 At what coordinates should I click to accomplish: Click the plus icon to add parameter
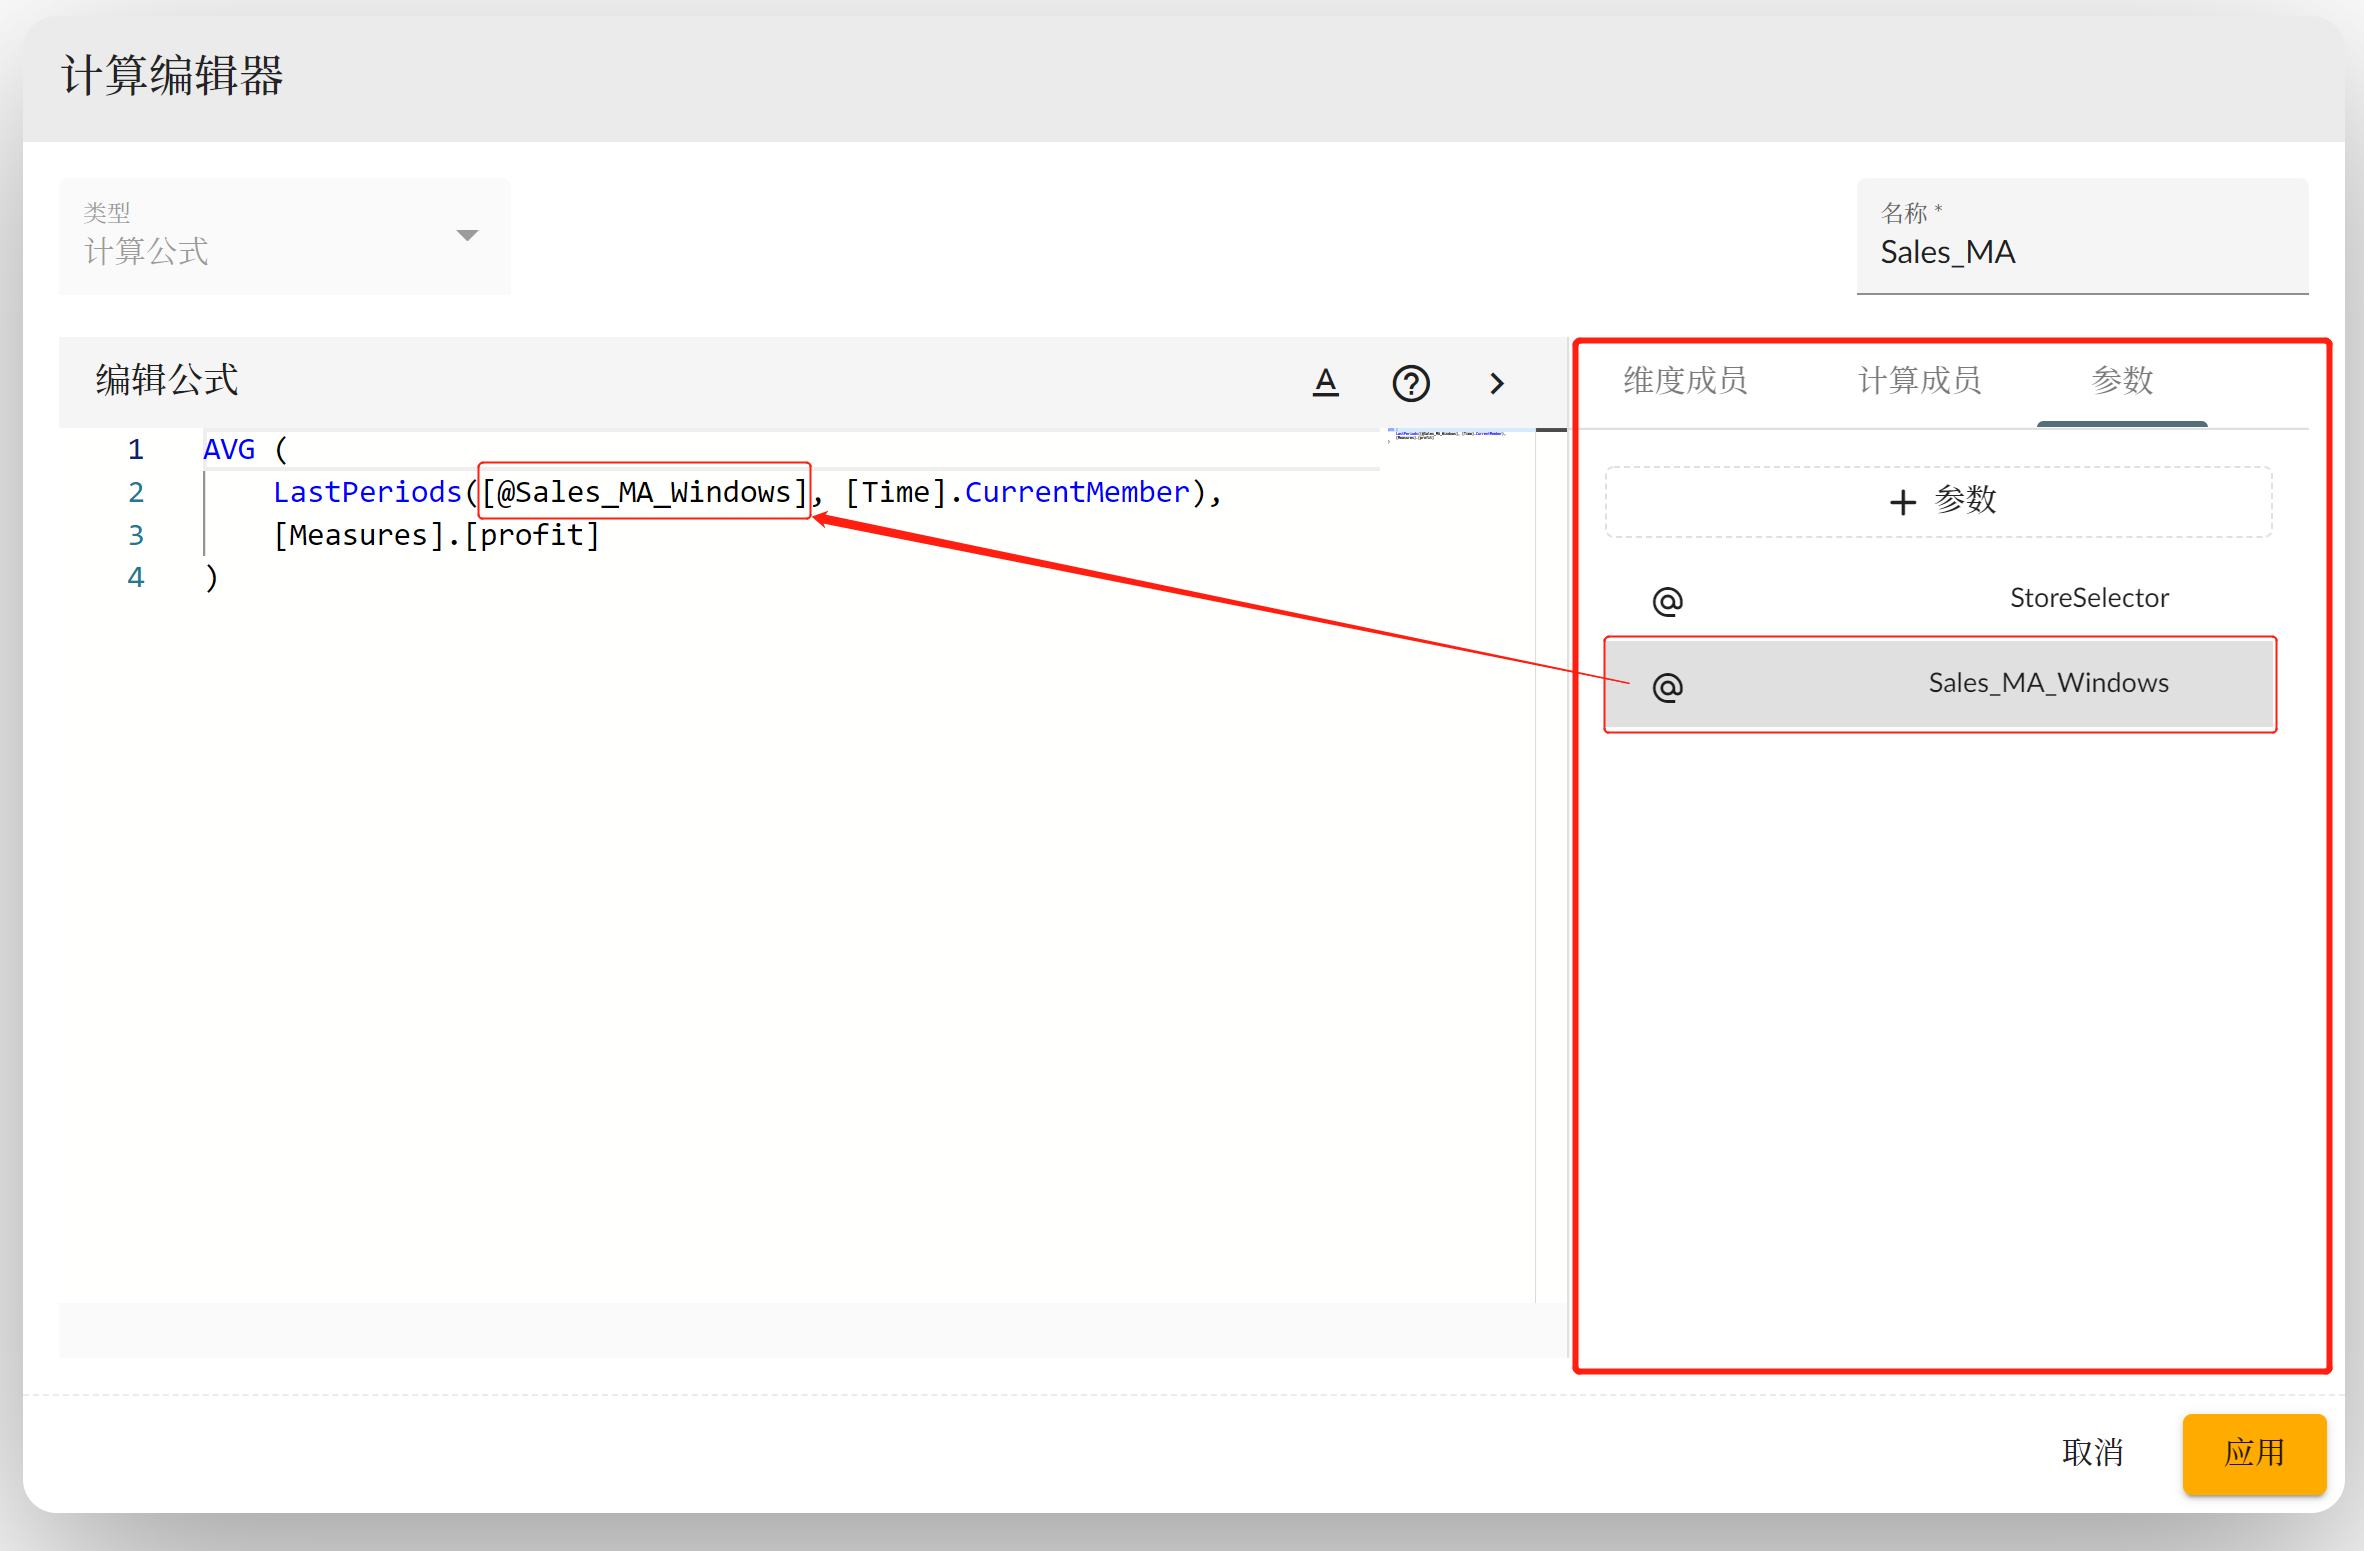[x=1902, y=501]
